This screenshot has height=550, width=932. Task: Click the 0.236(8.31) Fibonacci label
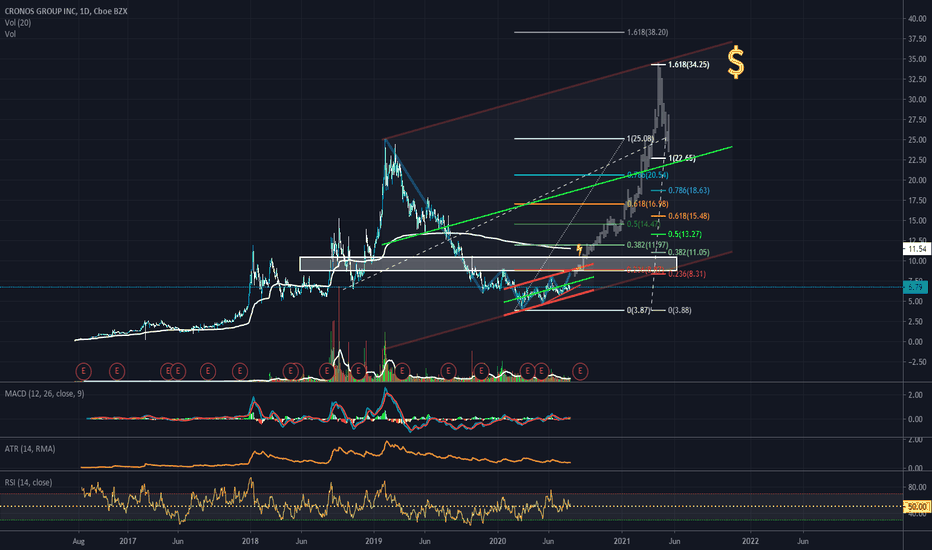[x=687, y=274]
